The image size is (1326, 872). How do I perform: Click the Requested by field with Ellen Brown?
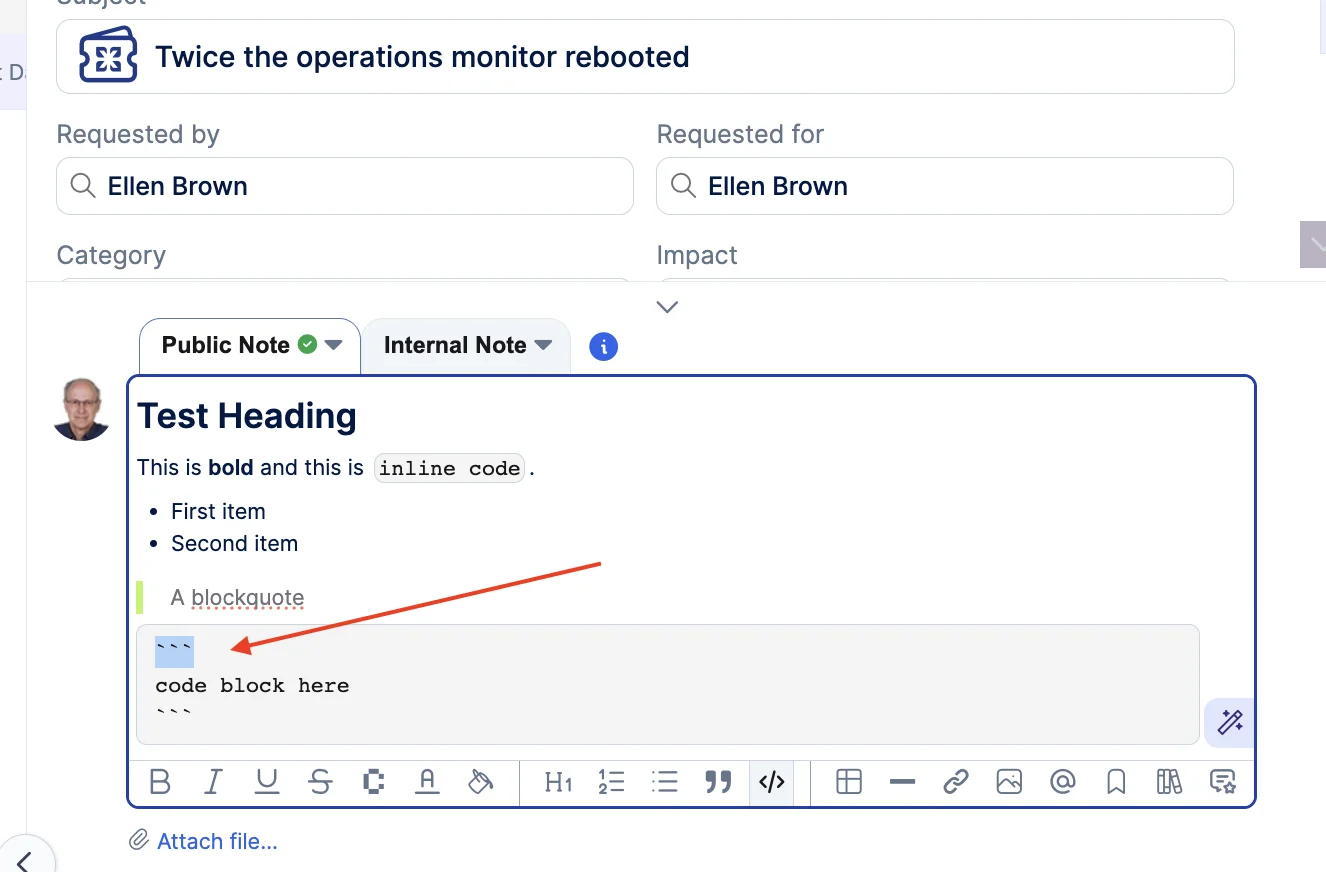coord(345,186)
